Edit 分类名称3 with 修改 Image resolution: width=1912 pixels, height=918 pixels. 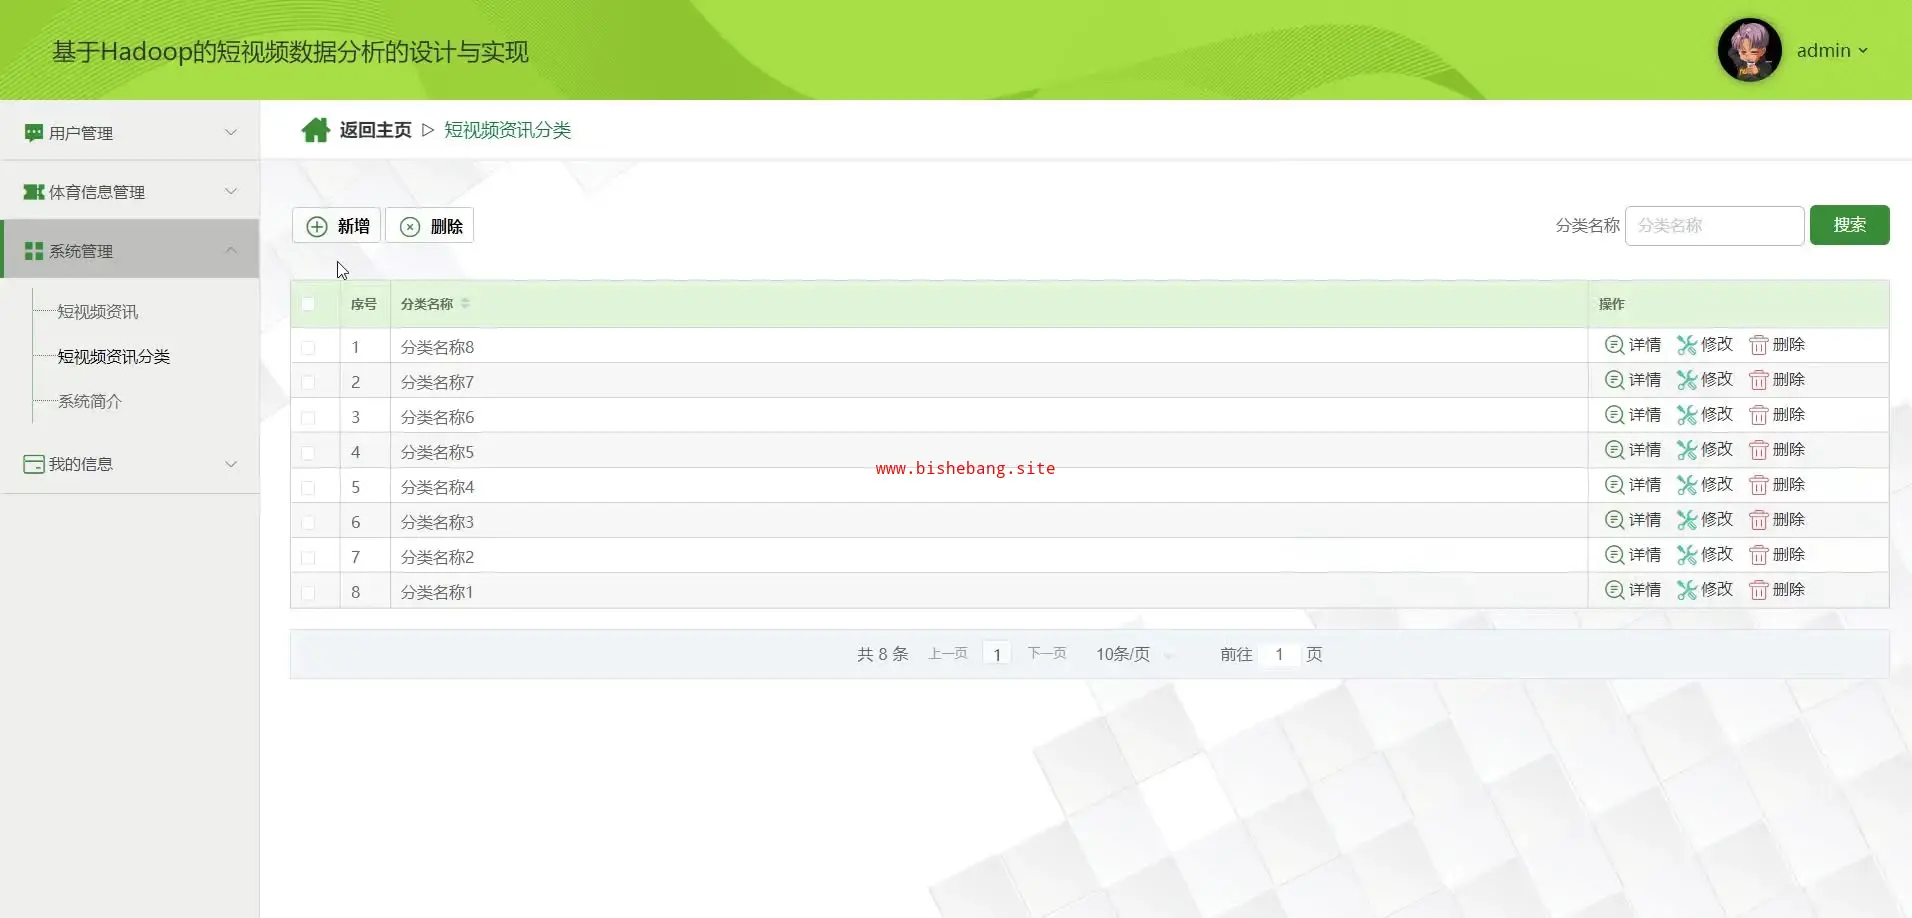click(1705, 520)
